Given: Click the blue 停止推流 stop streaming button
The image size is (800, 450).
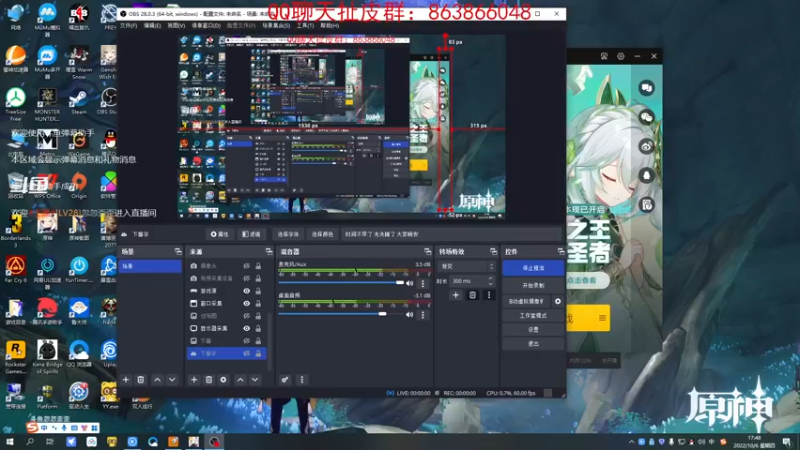Looking at the screenshot, I should click(533, 268).
